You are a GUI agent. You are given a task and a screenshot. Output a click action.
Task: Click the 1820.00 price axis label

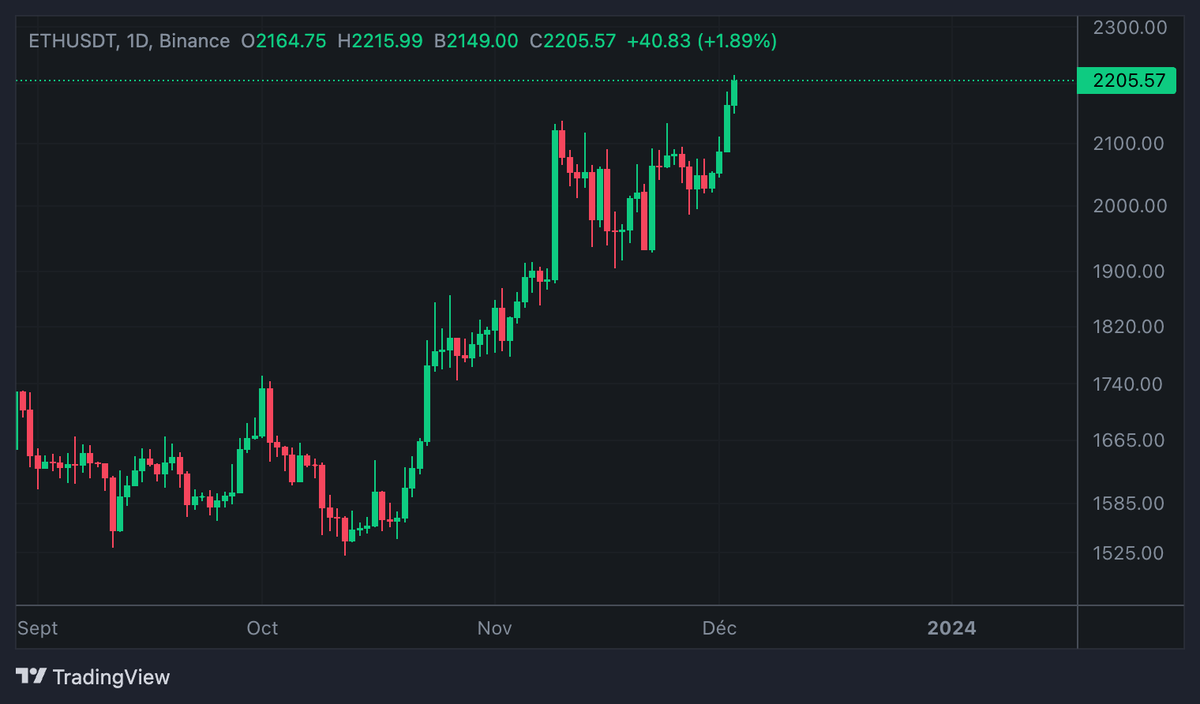(1130, 326)
